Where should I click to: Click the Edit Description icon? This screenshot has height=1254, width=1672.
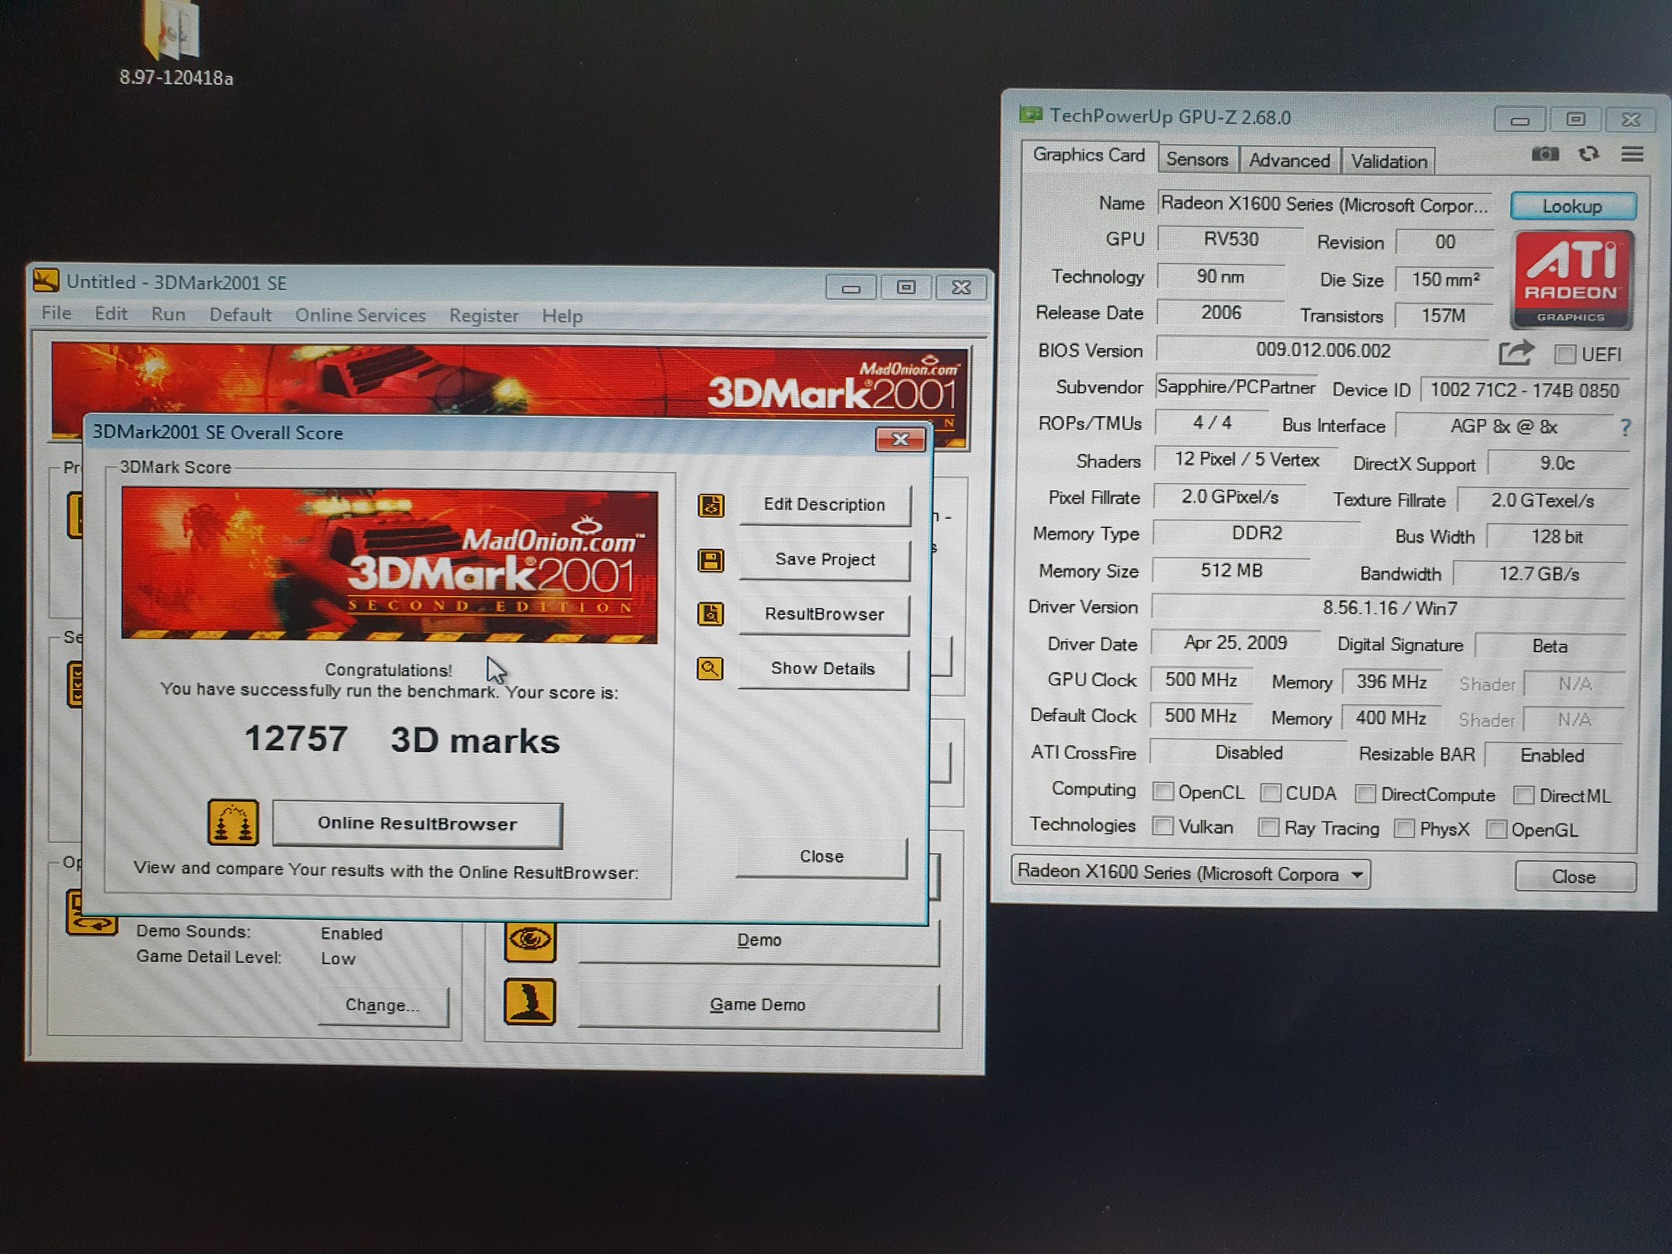[711, 505]
